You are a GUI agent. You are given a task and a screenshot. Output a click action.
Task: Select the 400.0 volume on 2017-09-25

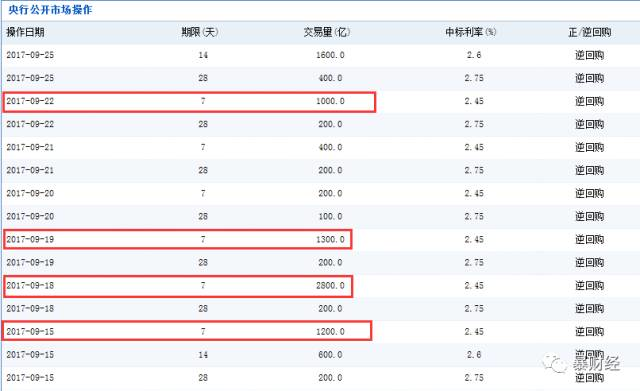(330, 78)
